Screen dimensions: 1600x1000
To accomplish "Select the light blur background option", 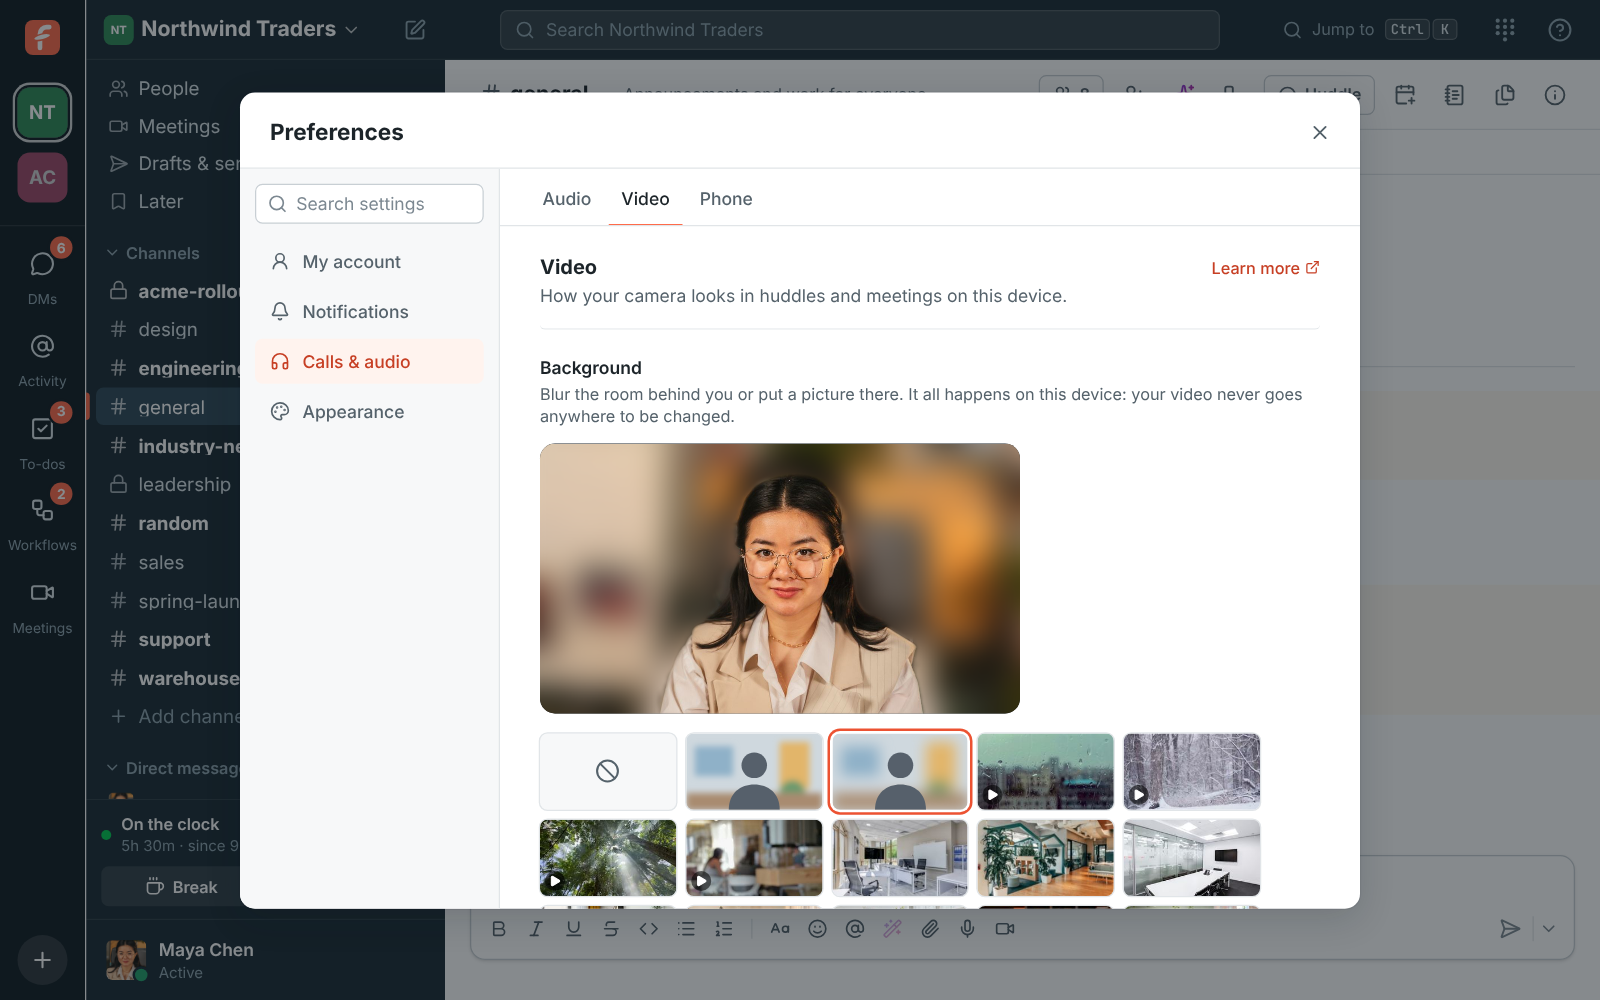I will click(754, 771).
